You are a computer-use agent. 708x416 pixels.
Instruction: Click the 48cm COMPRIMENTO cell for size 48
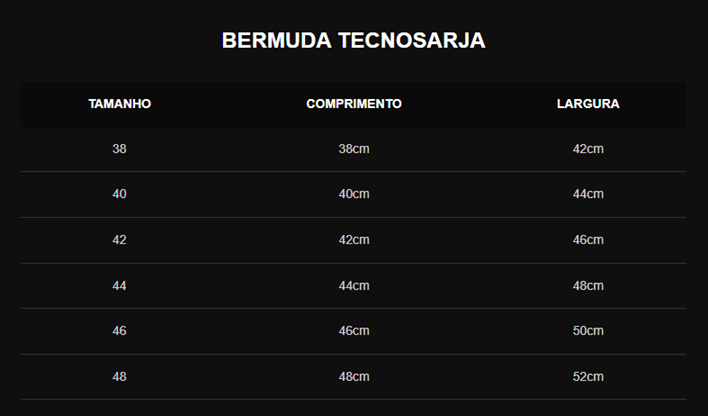354,377
